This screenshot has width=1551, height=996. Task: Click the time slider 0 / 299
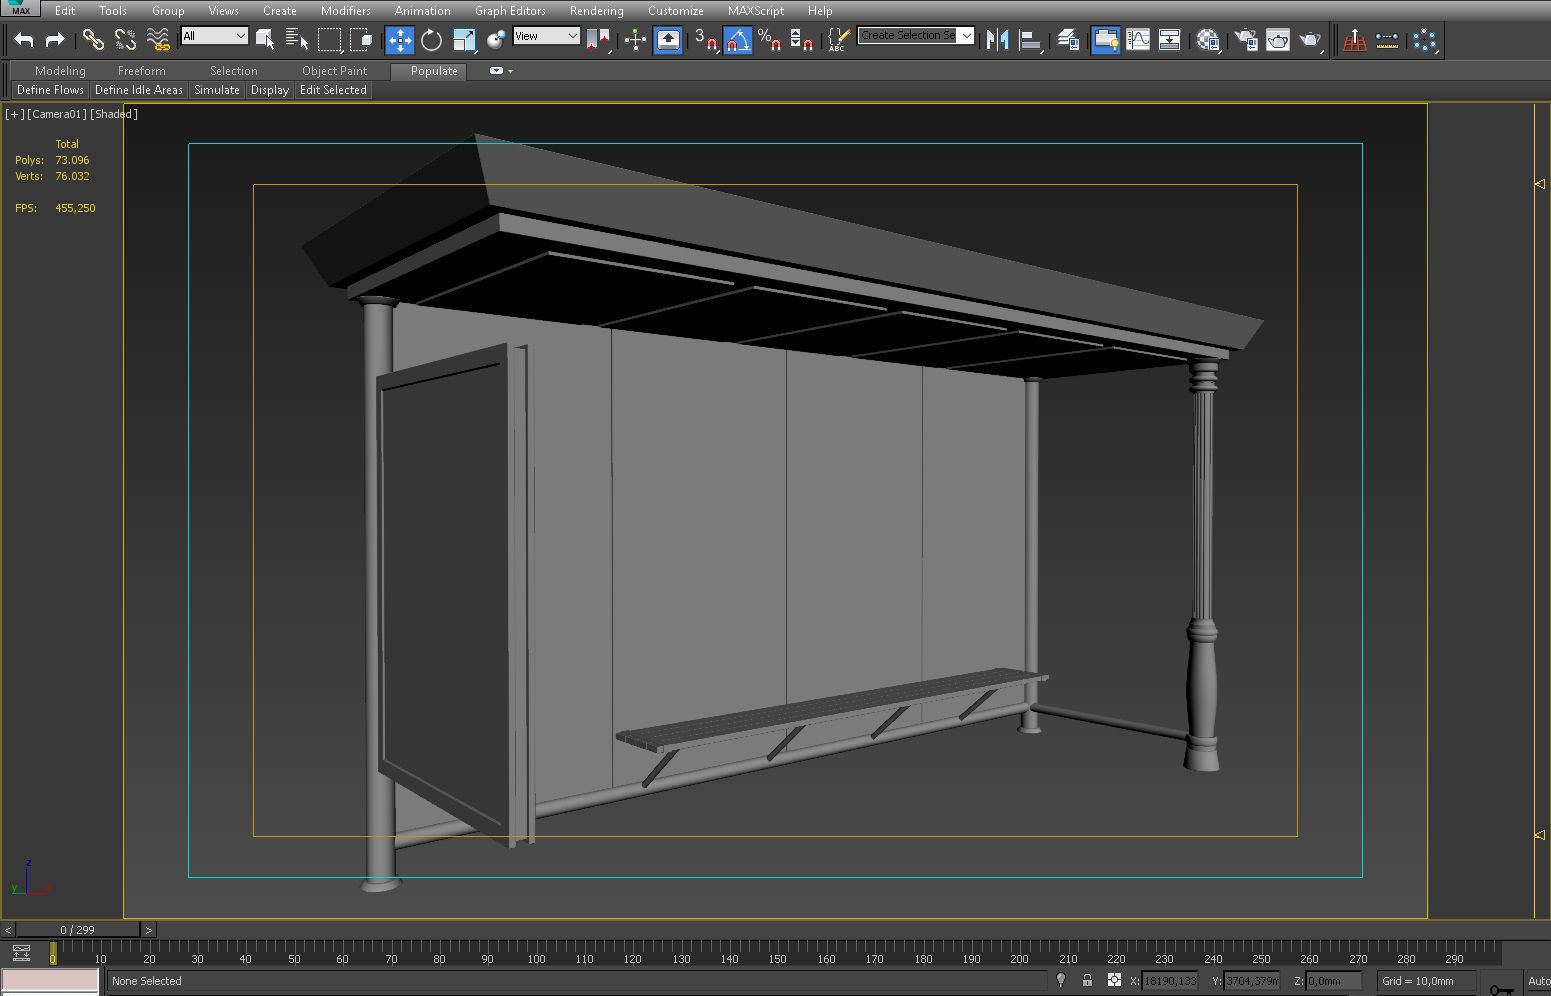tap(78, 930)
